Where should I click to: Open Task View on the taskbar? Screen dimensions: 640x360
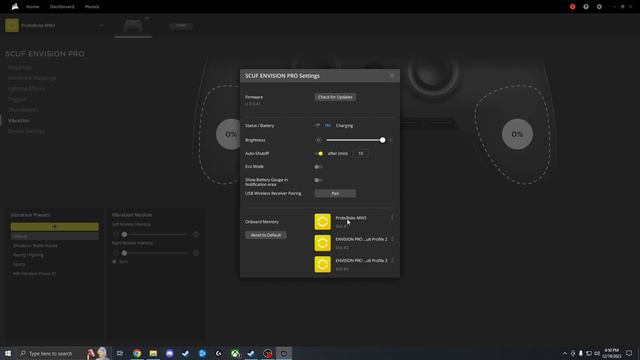coord(120,353)
